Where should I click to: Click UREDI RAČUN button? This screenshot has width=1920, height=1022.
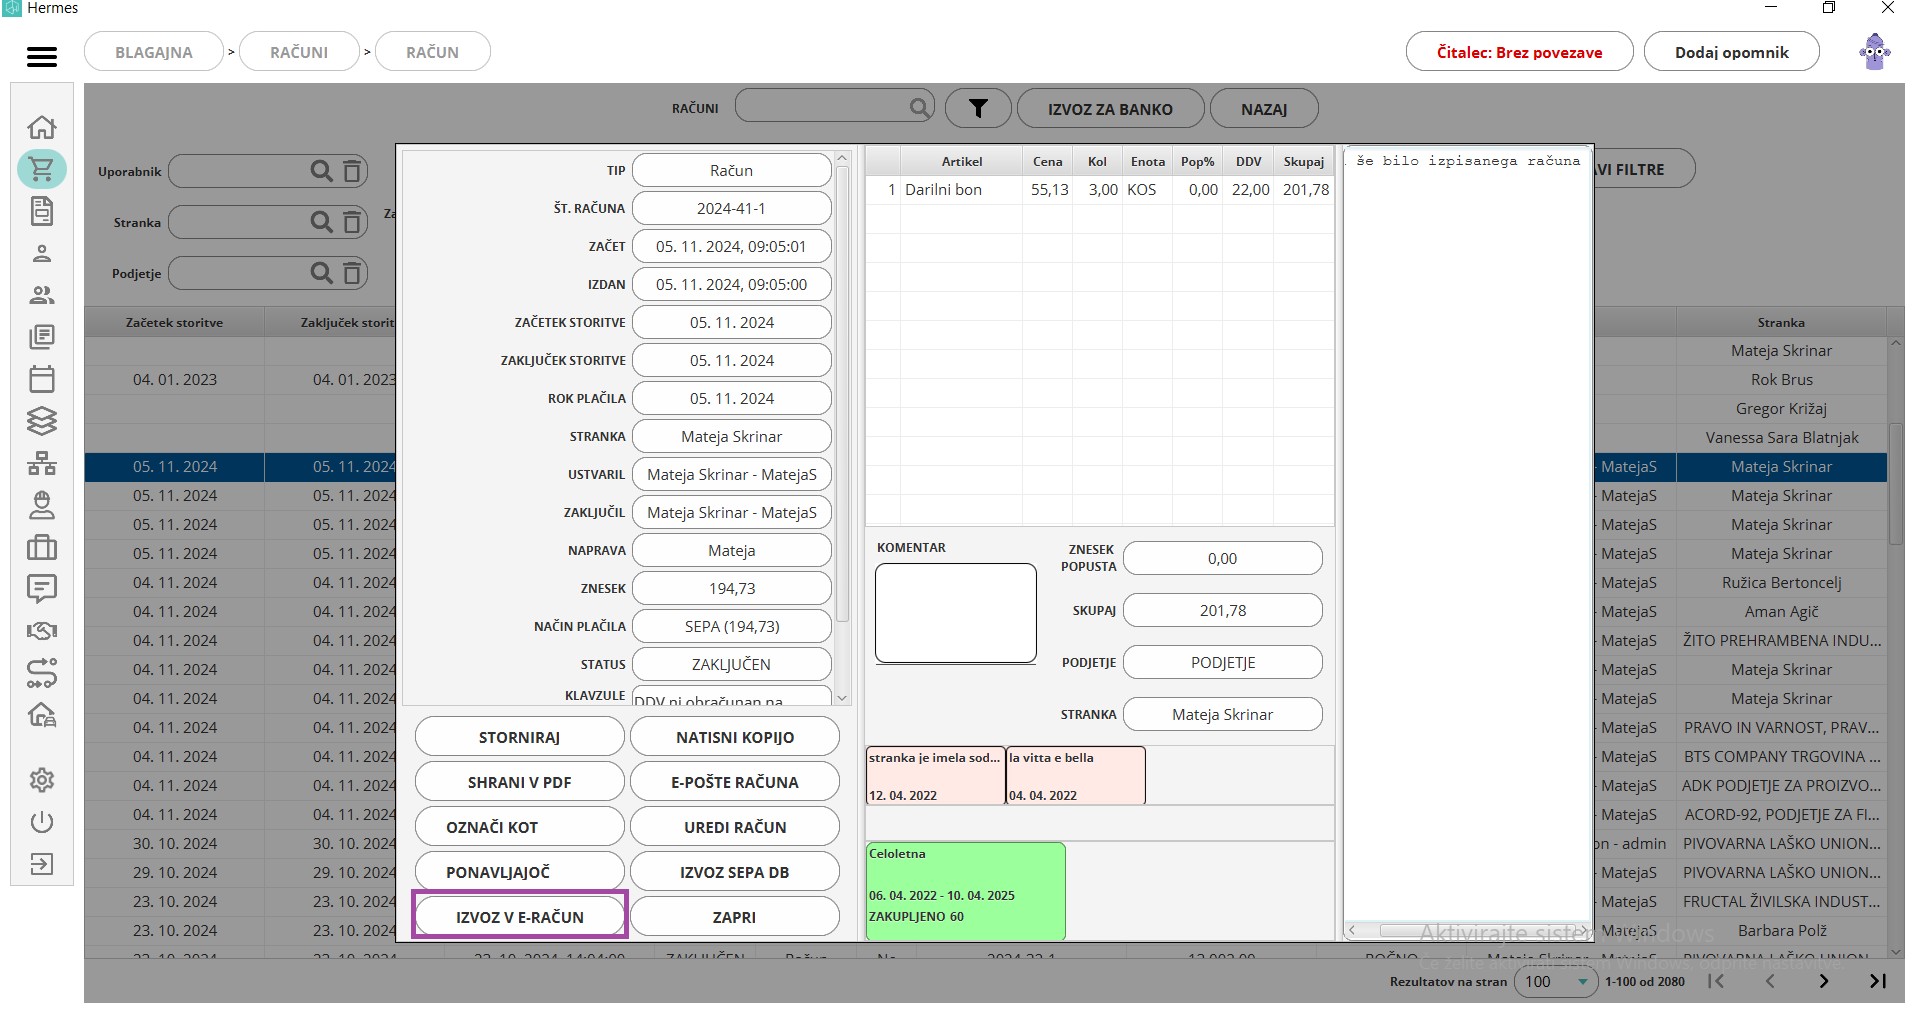coord(735,827)
